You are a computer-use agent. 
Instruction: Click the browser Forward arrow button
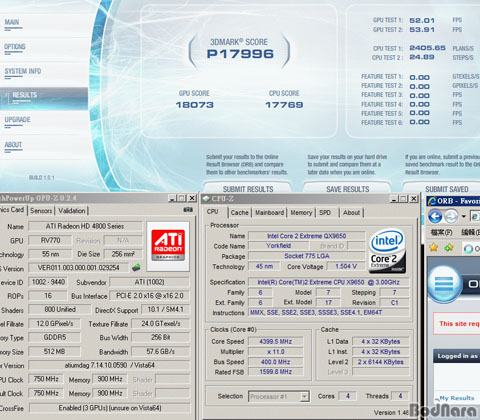pyautogui.click(x=451, y=217)
